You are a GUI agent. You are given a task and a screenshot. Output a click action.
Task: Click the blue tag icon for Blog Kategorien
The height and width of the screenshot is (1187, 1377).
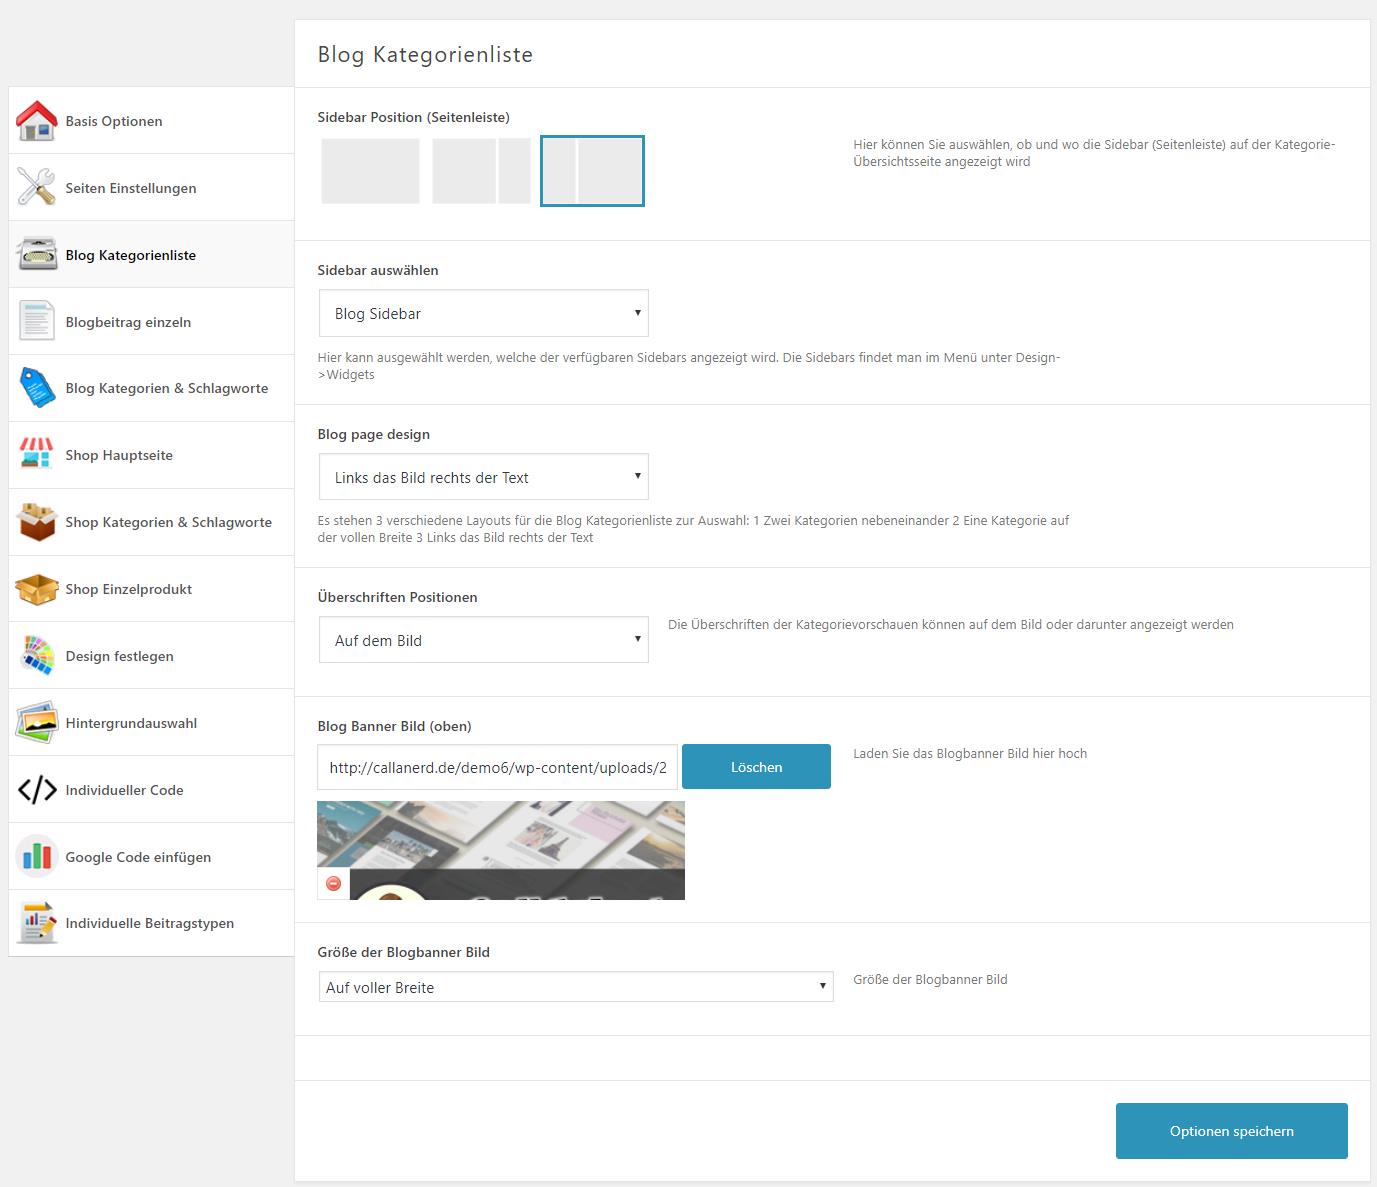(x=37, y=388)
